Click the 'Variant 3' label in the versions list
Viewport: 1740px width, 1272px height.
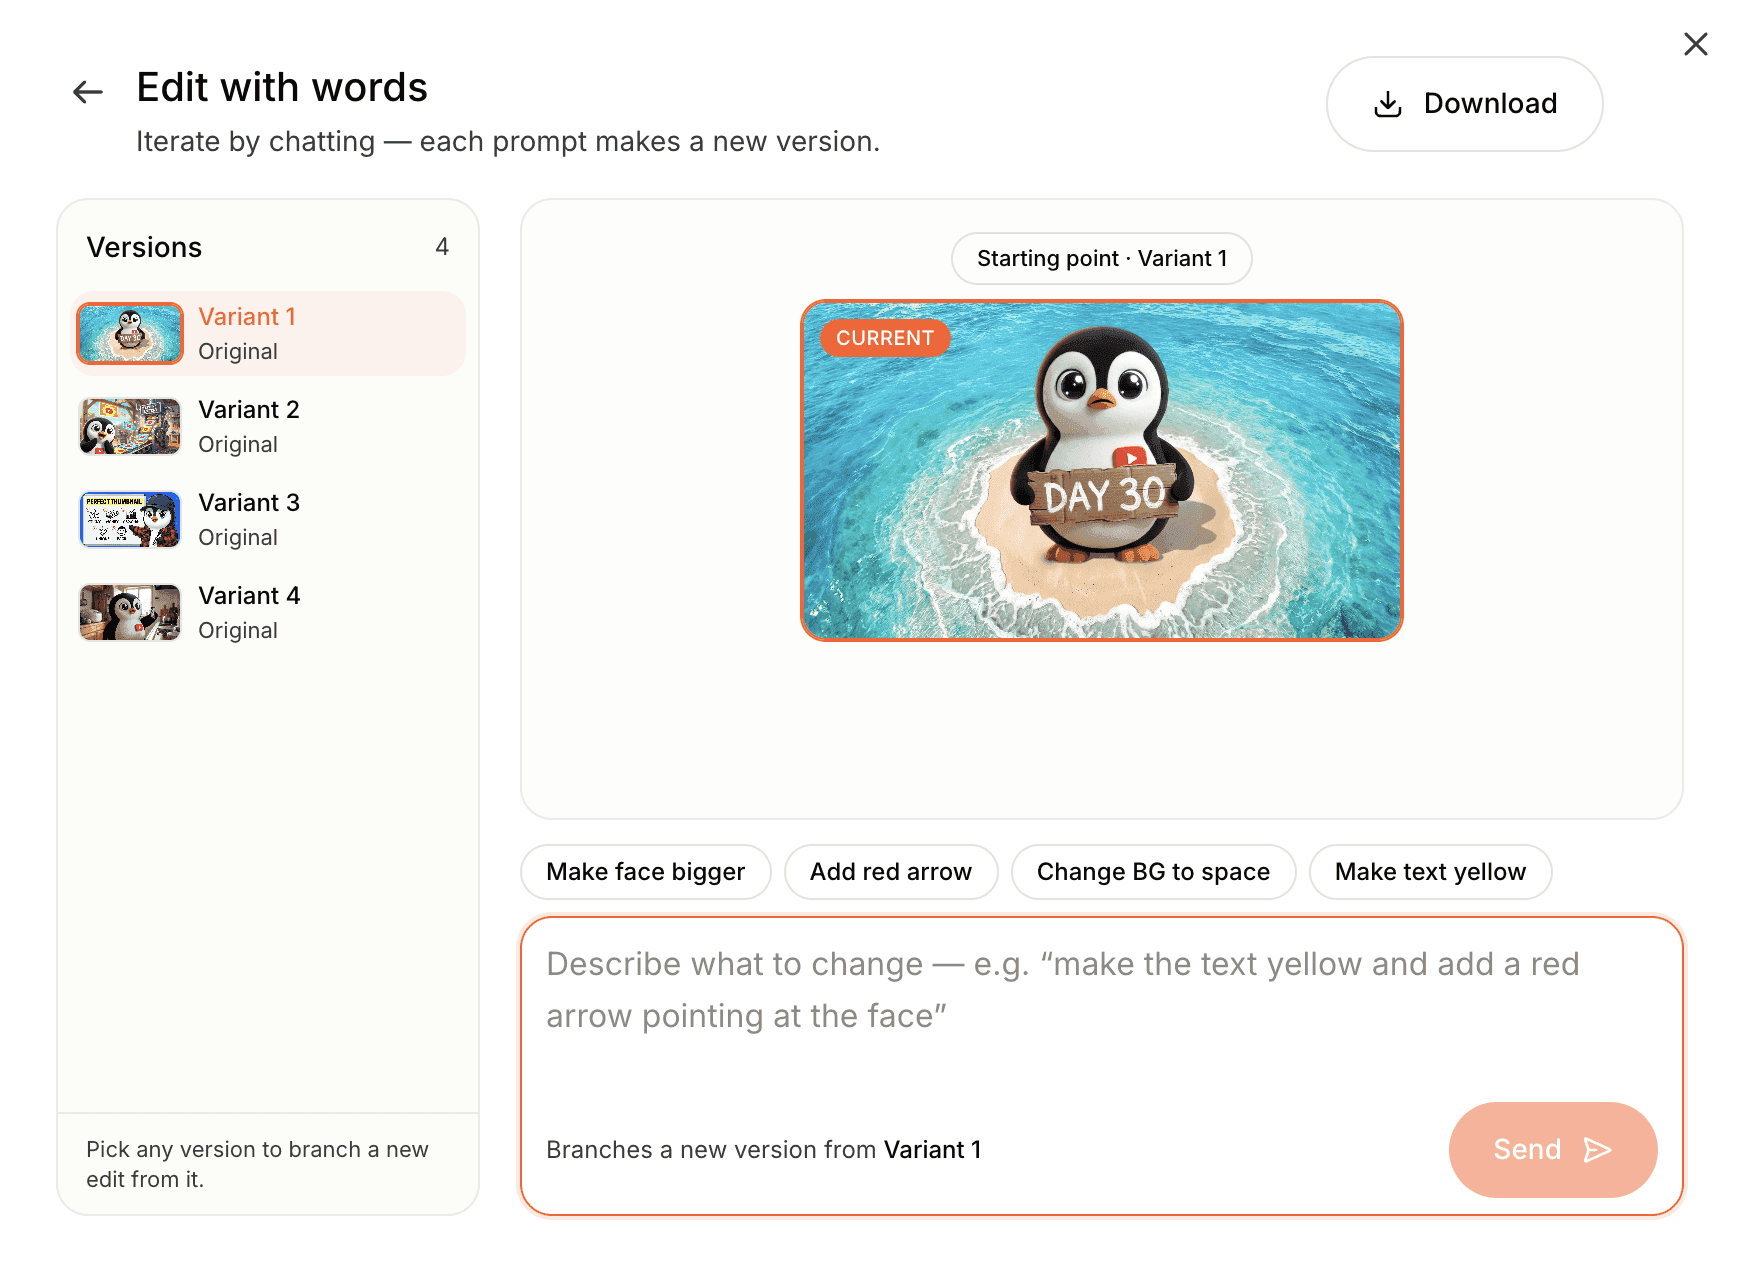pos(249,503)
